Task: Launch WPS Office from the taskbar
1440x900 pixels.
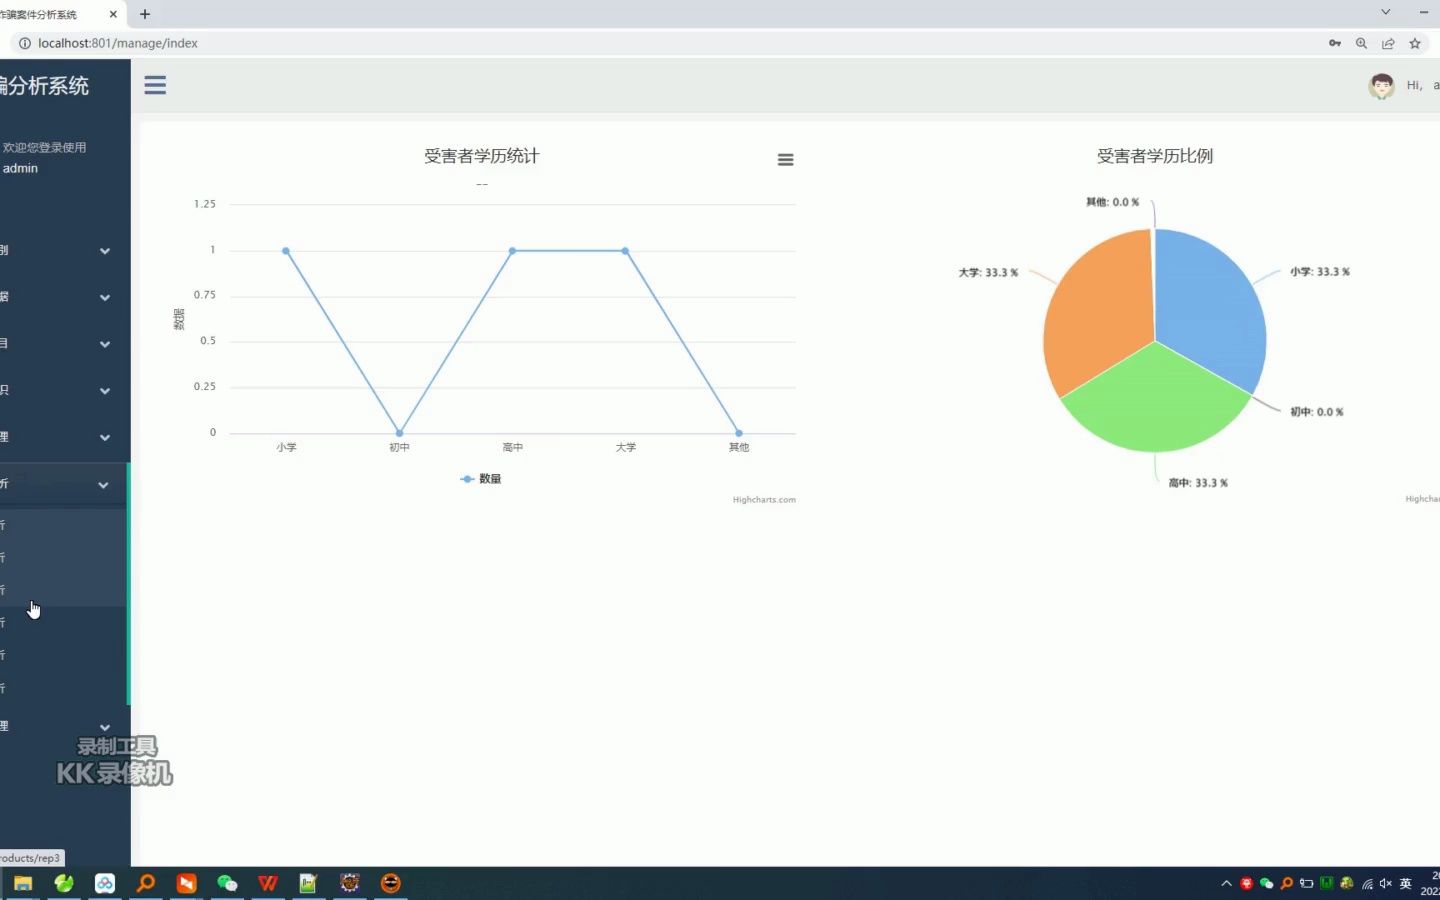Action: pyautogui.click(x=267, y=884)
